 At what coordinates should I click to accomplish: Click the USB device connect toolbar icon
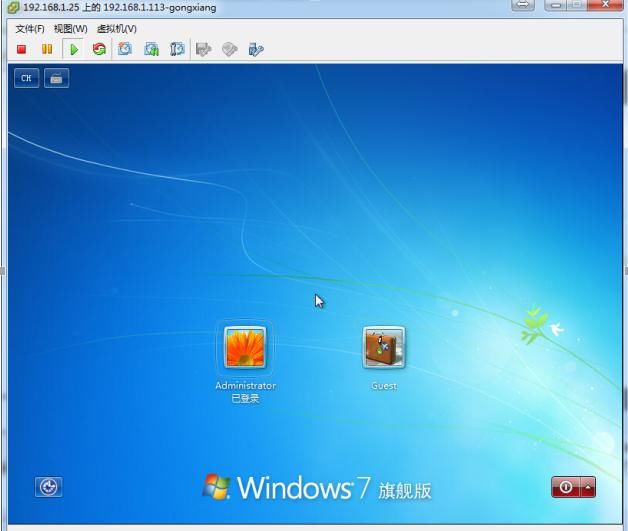(256, 50)
